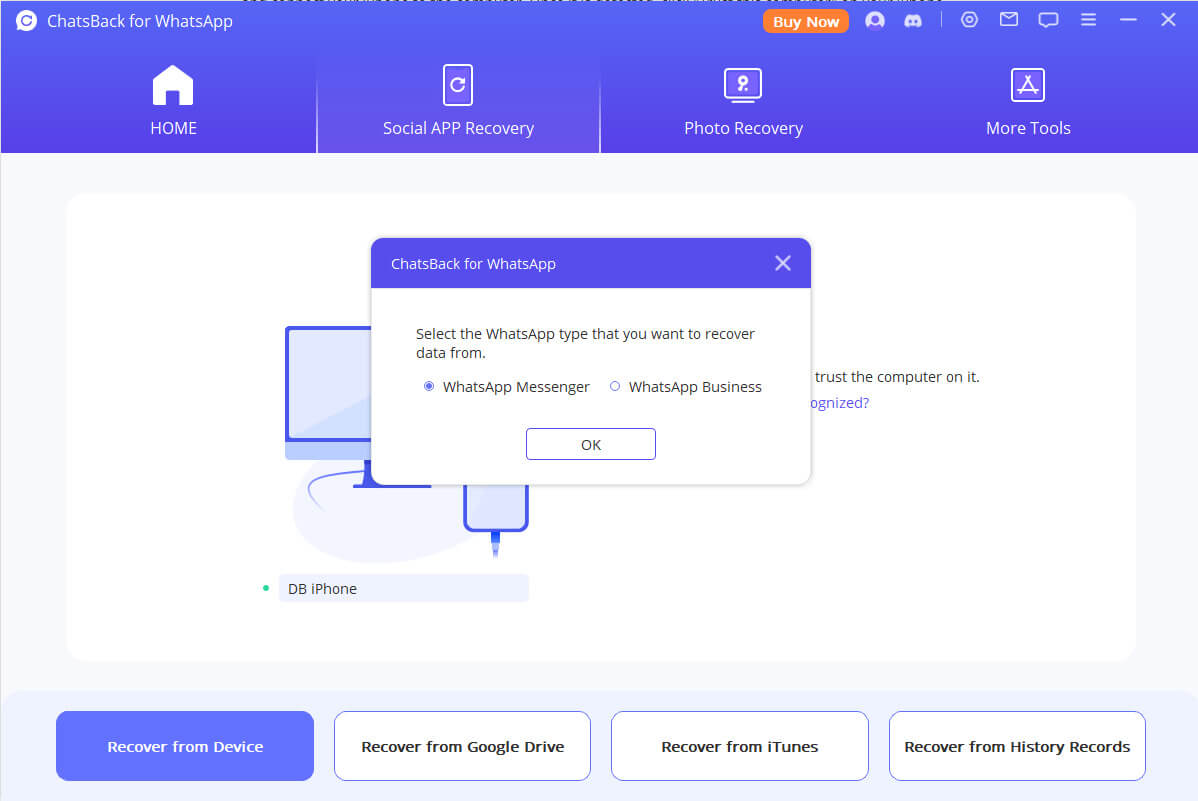Image resolution: width=1198 pixels, height=801 pixels.
Task: Choose the WhatsApp Business radio option
Action: click(615, 387)
